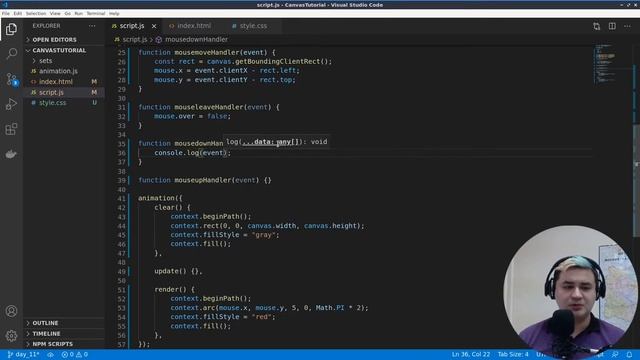Viewport: 640px width, 360px height.
Task: Open the Search view in activity bar
Action: (11, 53)
